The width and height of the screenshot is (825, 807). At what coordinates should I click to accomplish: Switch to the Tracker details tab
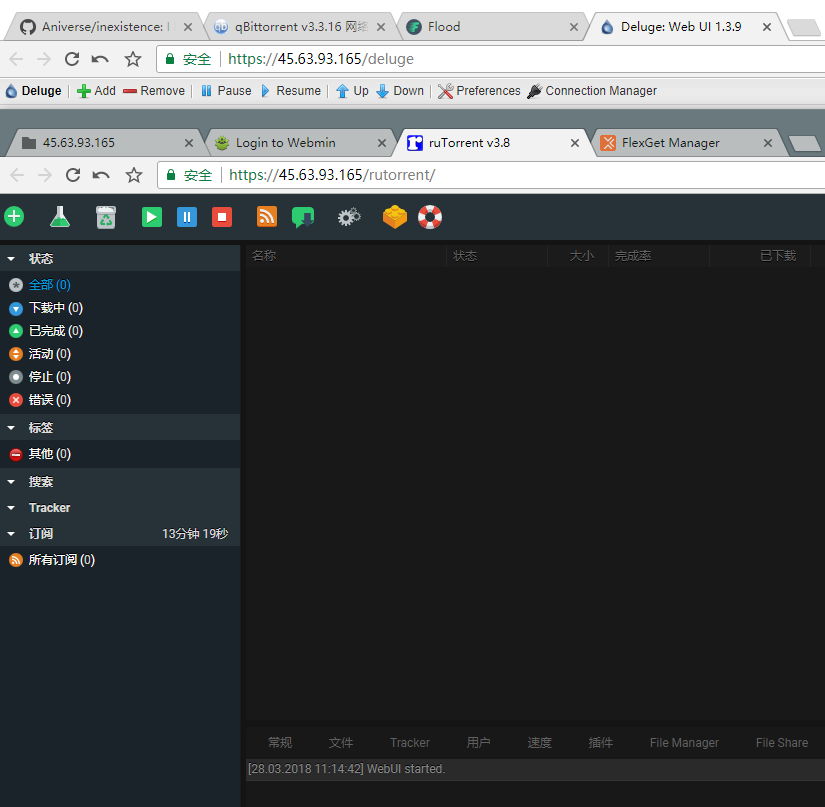[x=410, y=743]
